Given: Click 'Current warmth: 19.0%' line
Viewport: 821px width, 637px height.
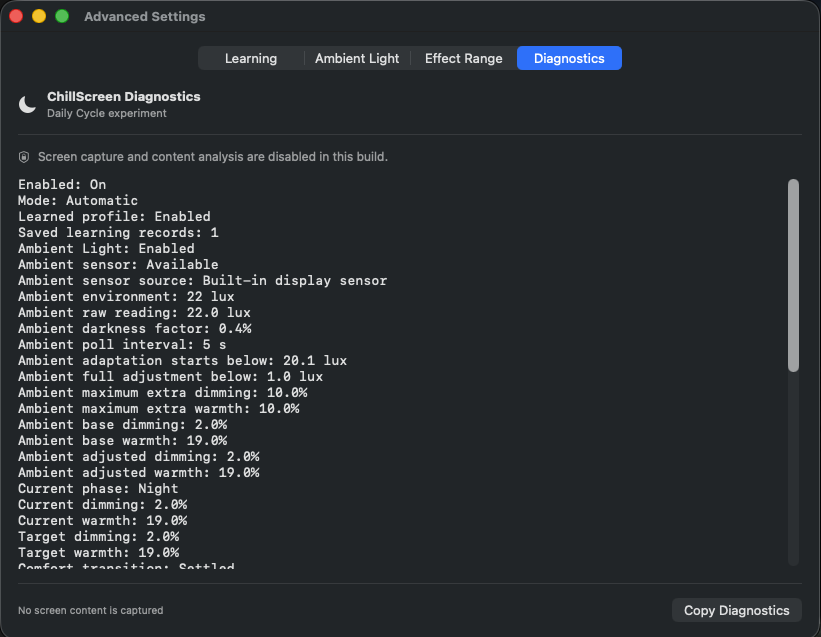Looking at the screenshot, I should (103, 520).
